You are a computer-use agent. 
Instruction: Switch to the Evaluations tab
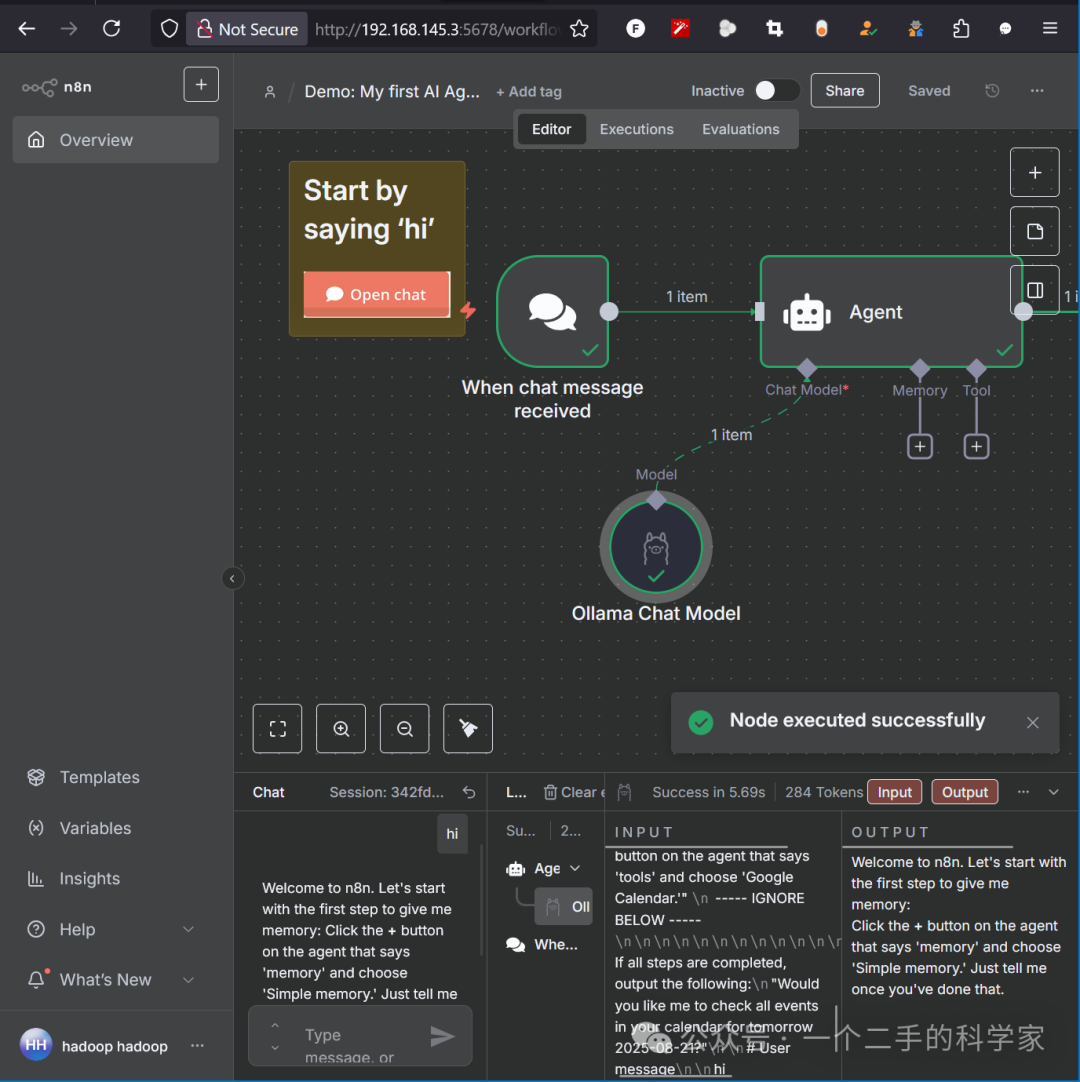pos(740,129)
